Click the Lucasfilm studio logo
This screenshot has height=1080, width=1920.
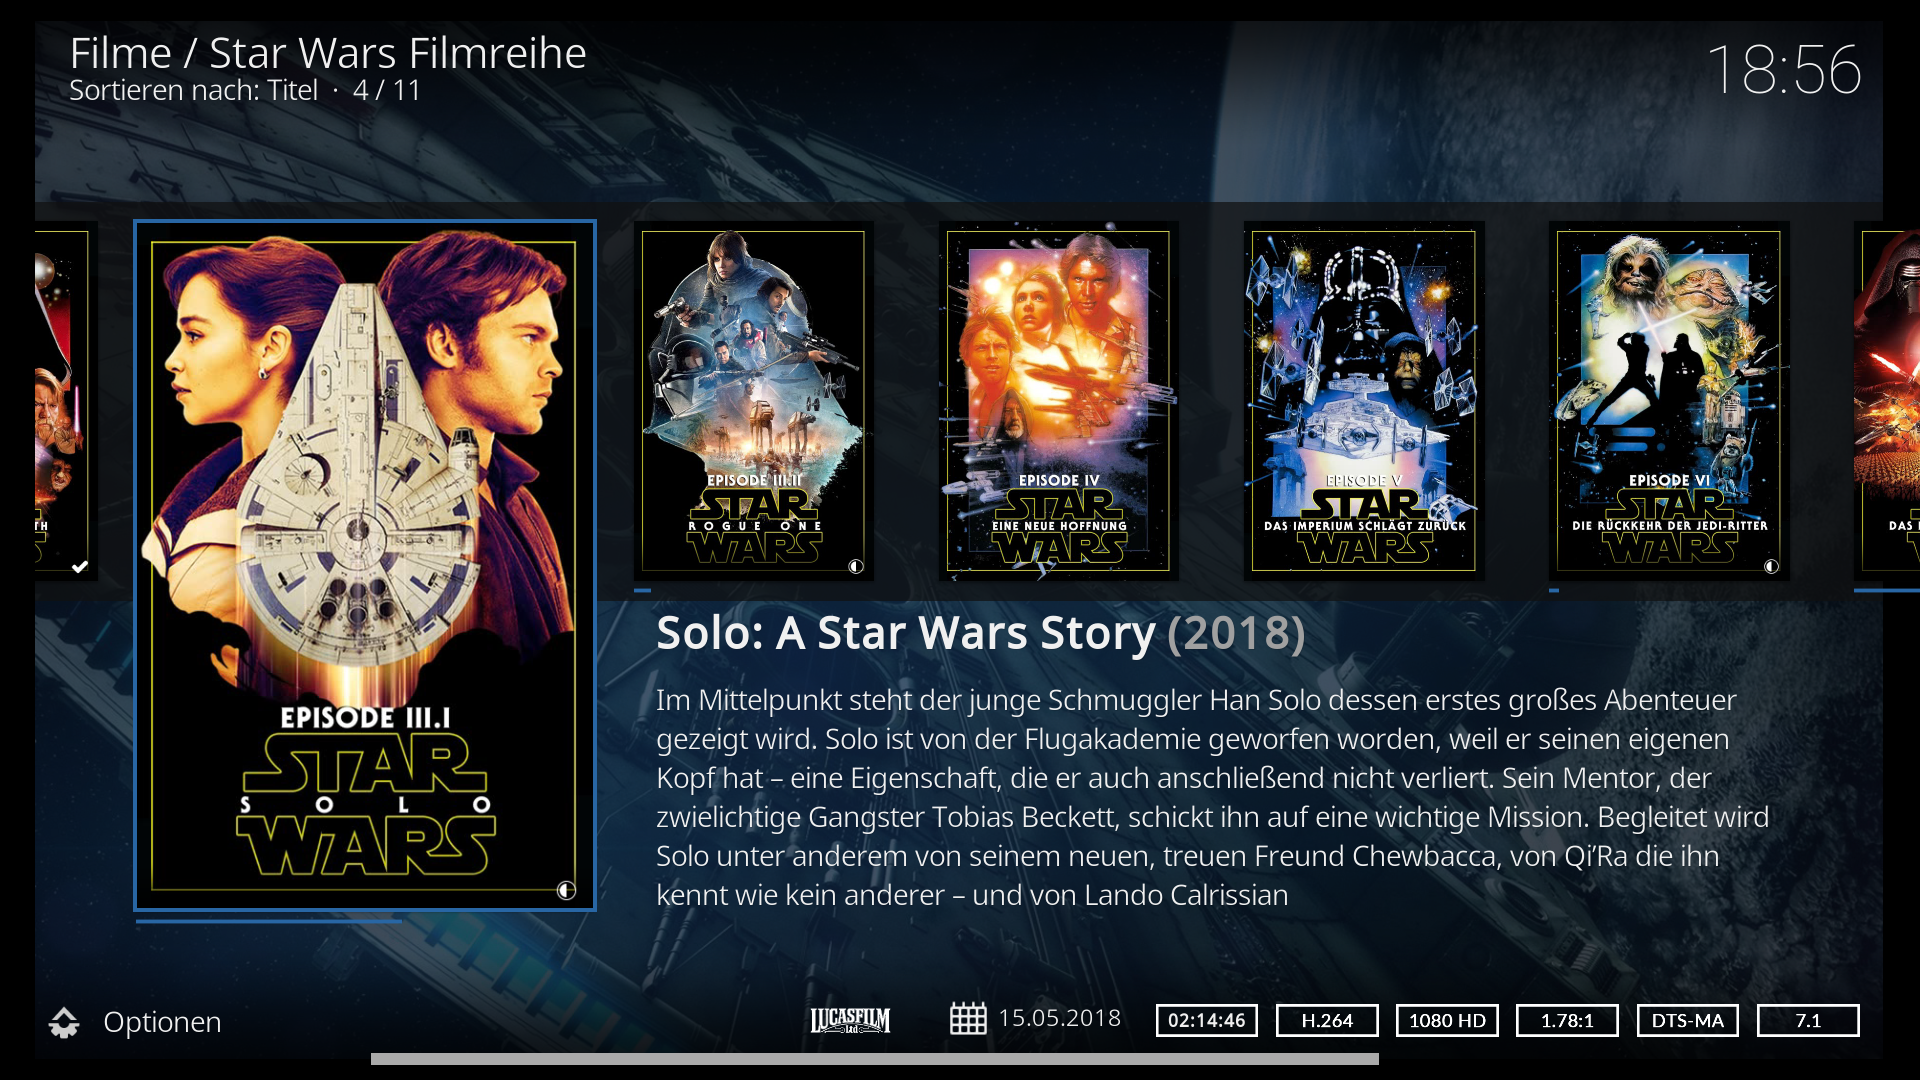850,1020
